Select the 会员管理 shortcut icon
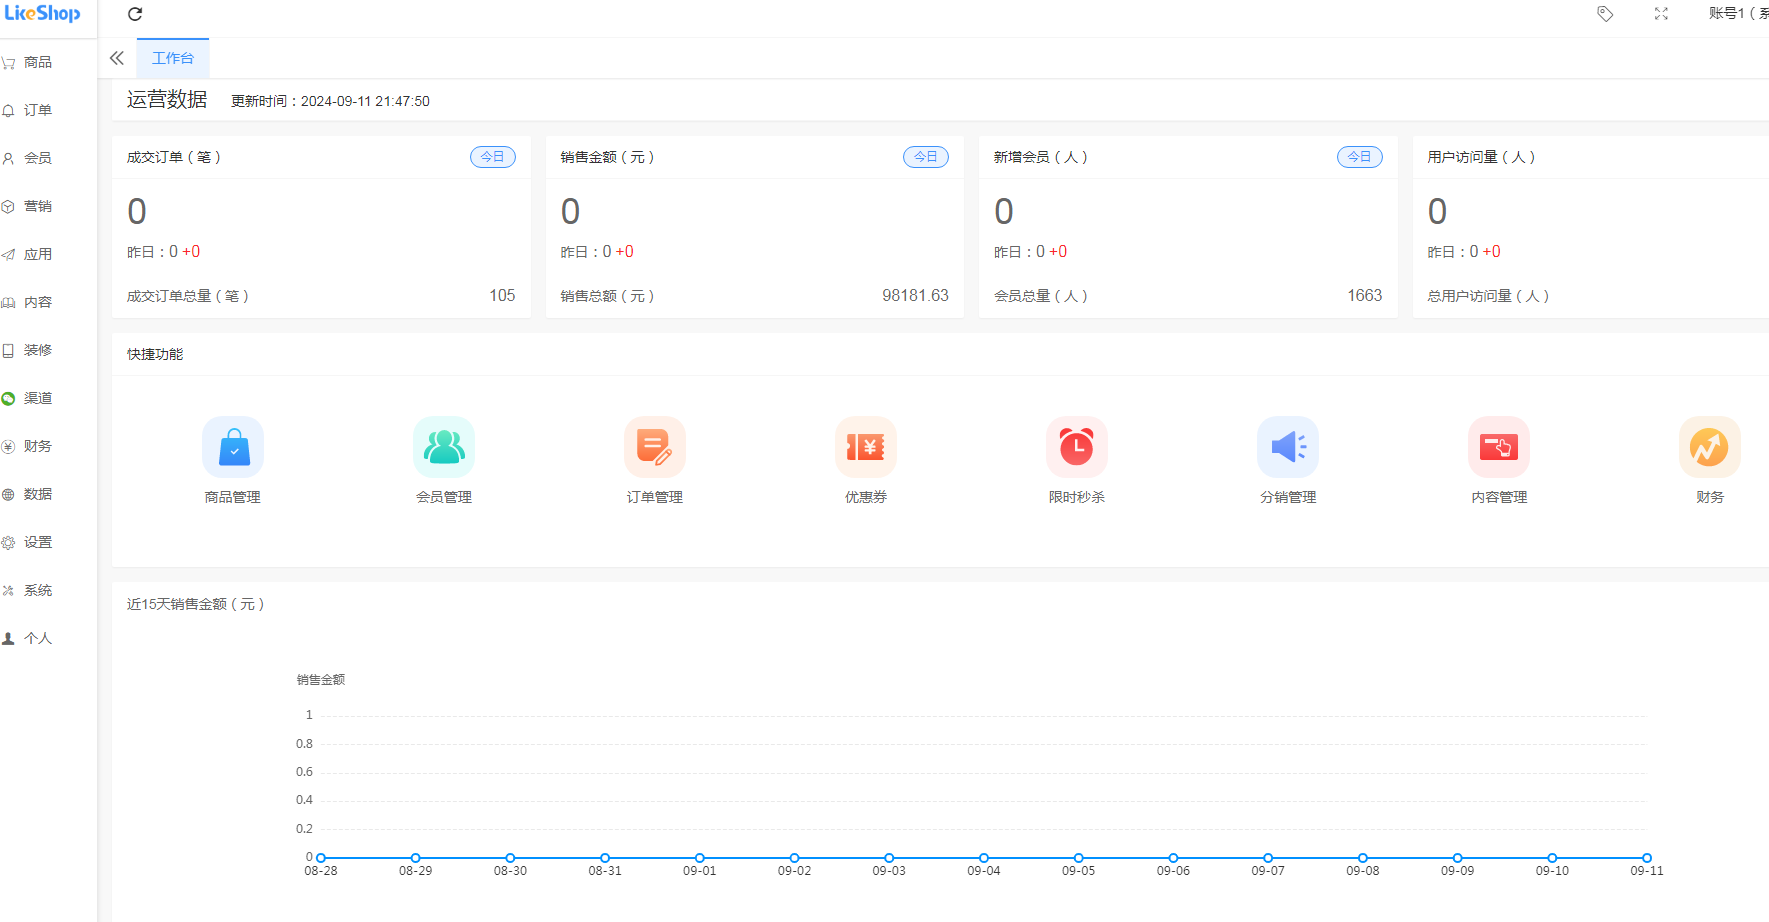 coord(444,447)
